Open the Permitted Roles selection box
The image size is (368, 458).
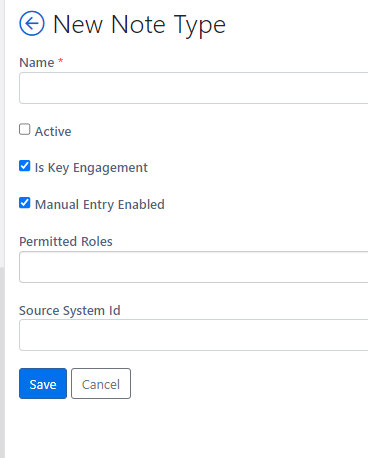194,267
